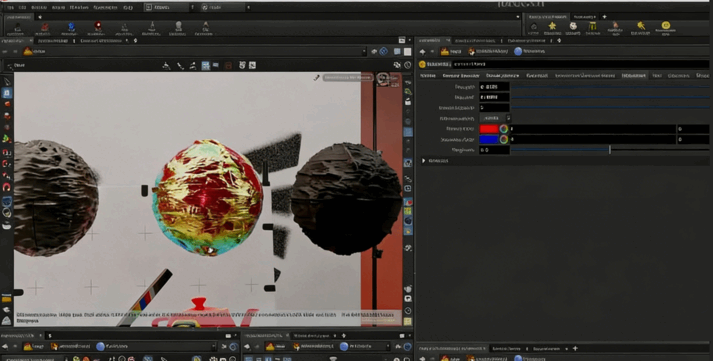Click the yellow coin-shaped tool on right shelf
Screen dimensions: 713x361
tap(665, 25)
